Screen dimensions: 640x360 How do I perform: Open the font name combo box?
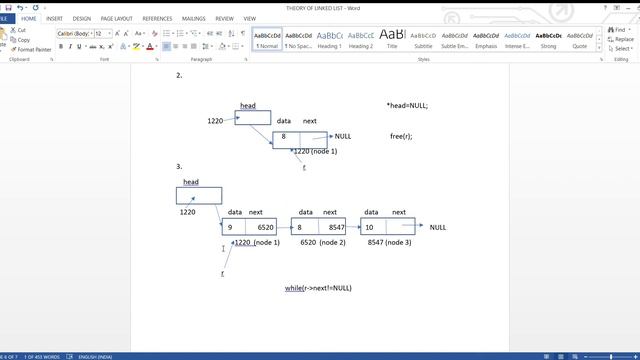(x=76, y=33)
